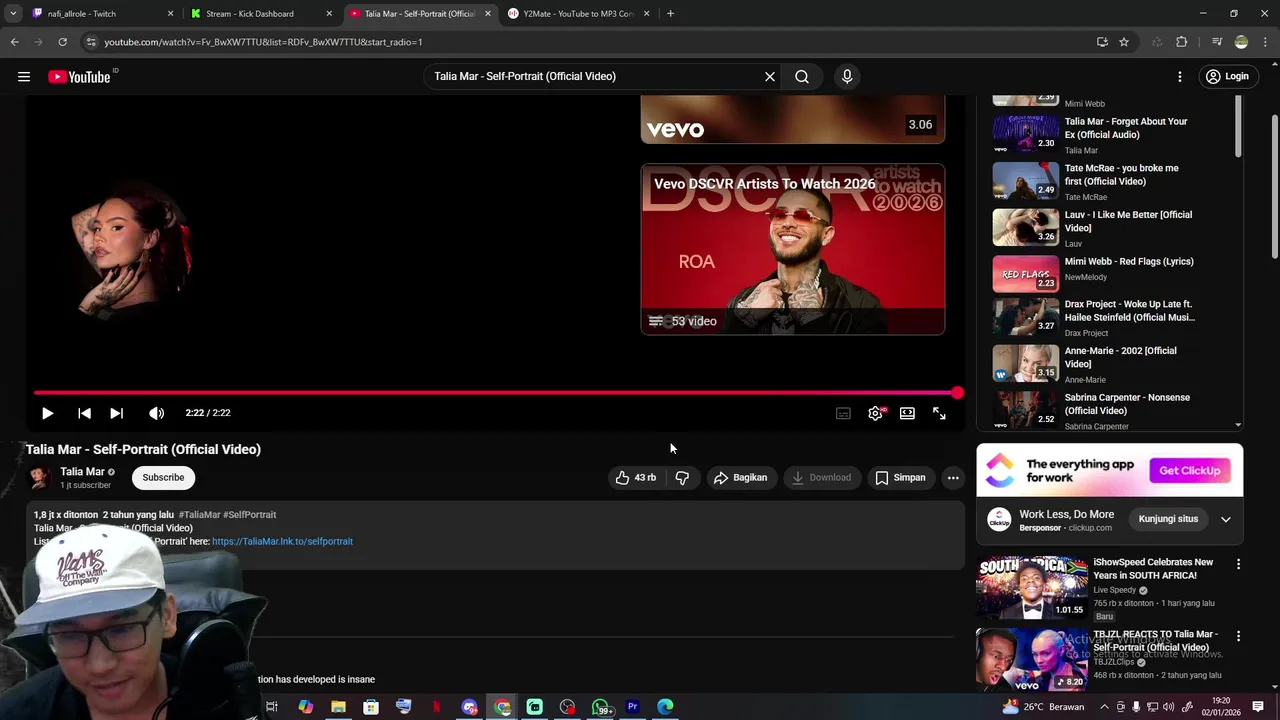Dislike the video

click(x=682, y=478)
